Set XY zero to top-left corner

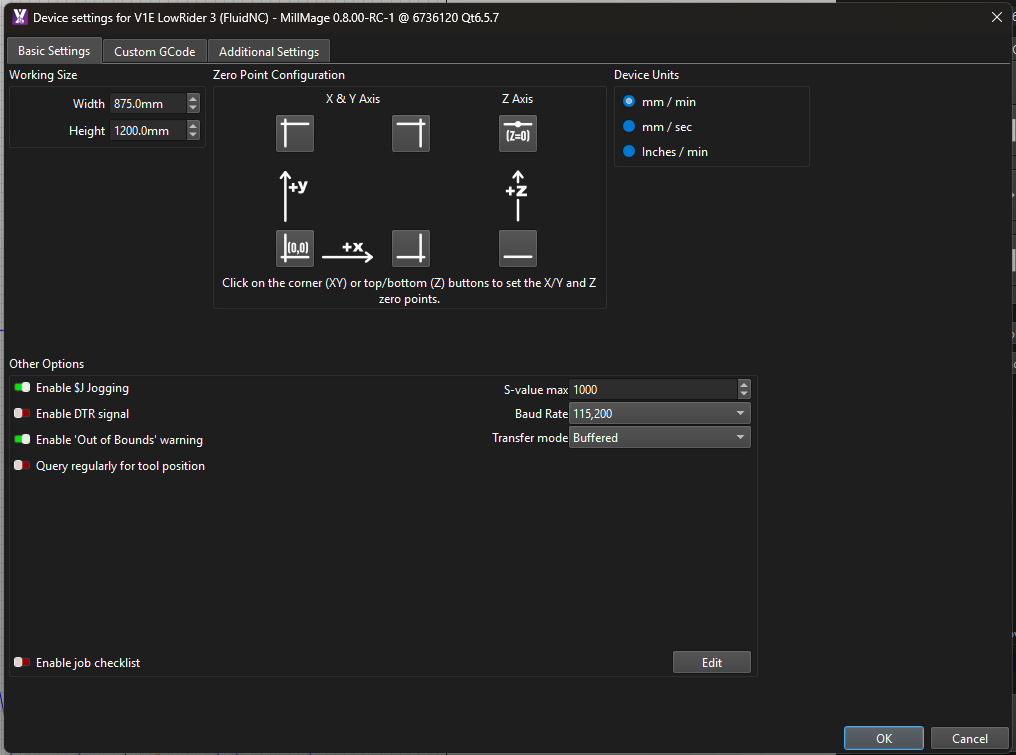pos(295,134)
